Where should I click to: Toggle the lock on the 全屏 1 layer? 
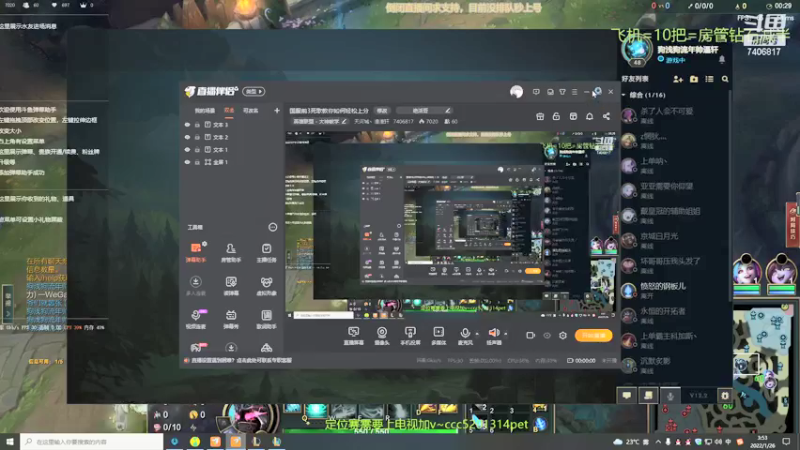tap(197, 162)
